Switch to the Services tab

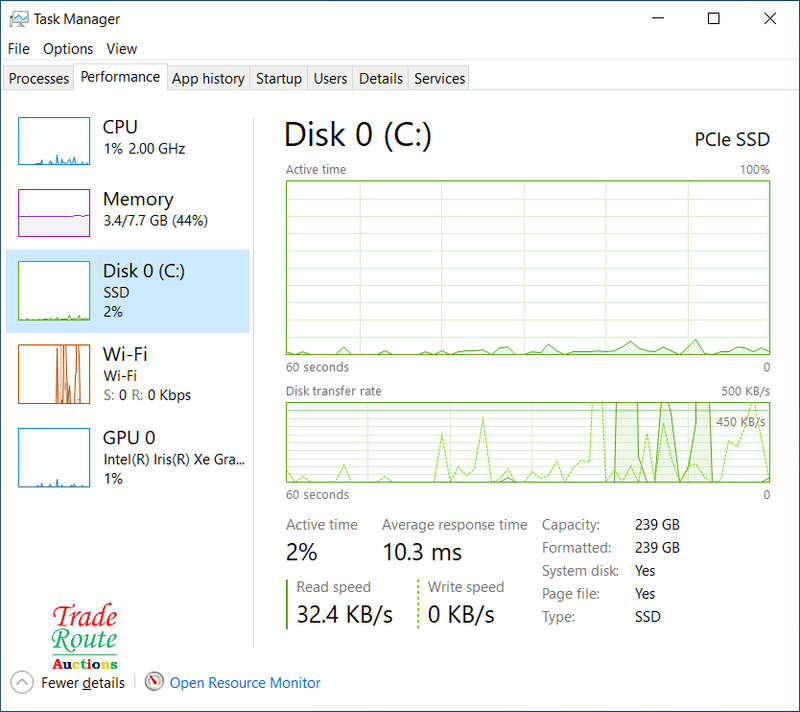pyautogui.click(x=439, y=79)
